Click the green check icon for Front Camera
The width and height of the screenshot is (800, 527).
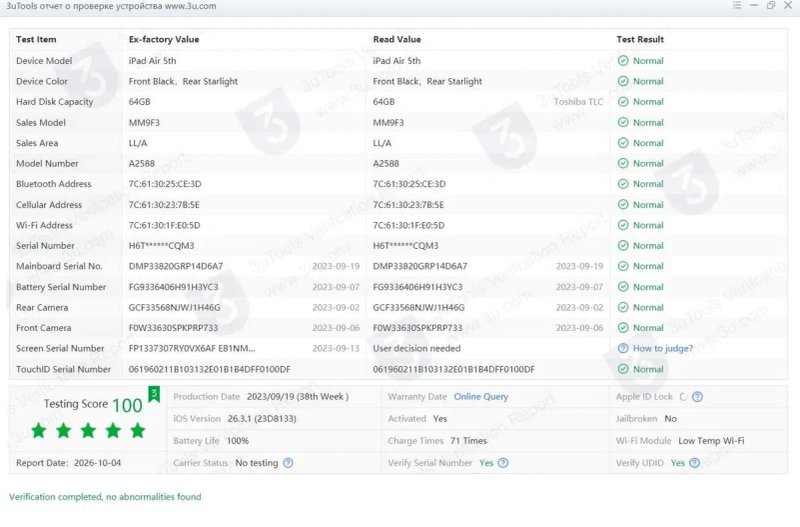point(623,328)
